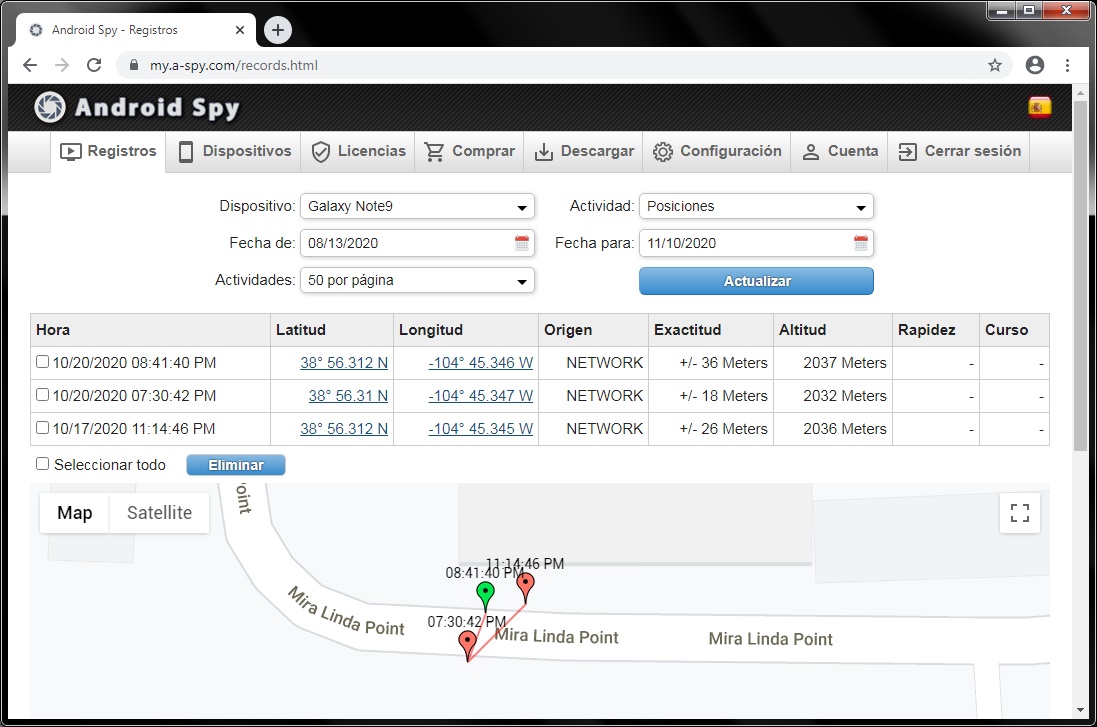Open the Configuración tab label
1097x727 pixels.
(x=731, y=151)
